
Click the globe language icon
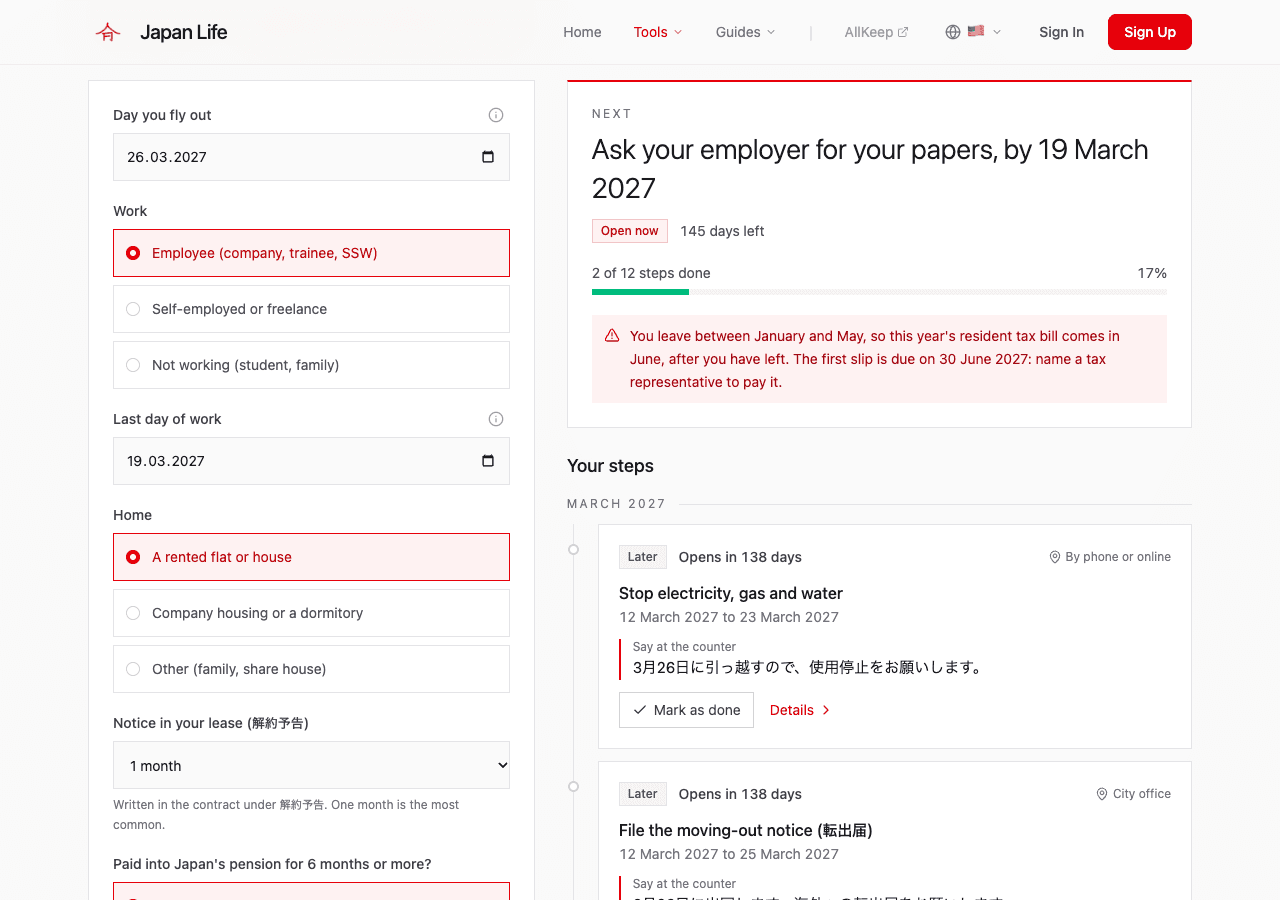(953, 32)
